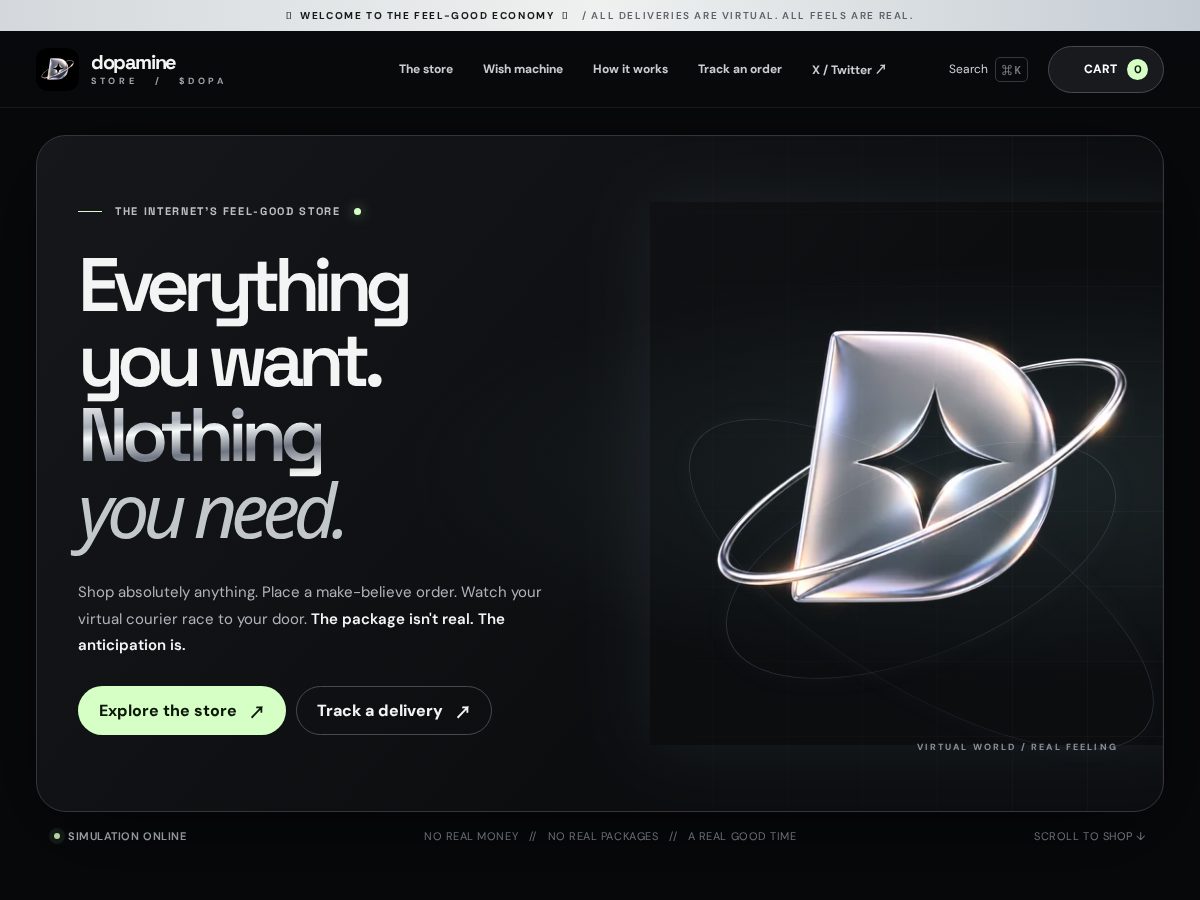Viewport: 1200px width, 900px height.
Task: Open How it works page
Action: pyautogui.click(x=630, y=69)
